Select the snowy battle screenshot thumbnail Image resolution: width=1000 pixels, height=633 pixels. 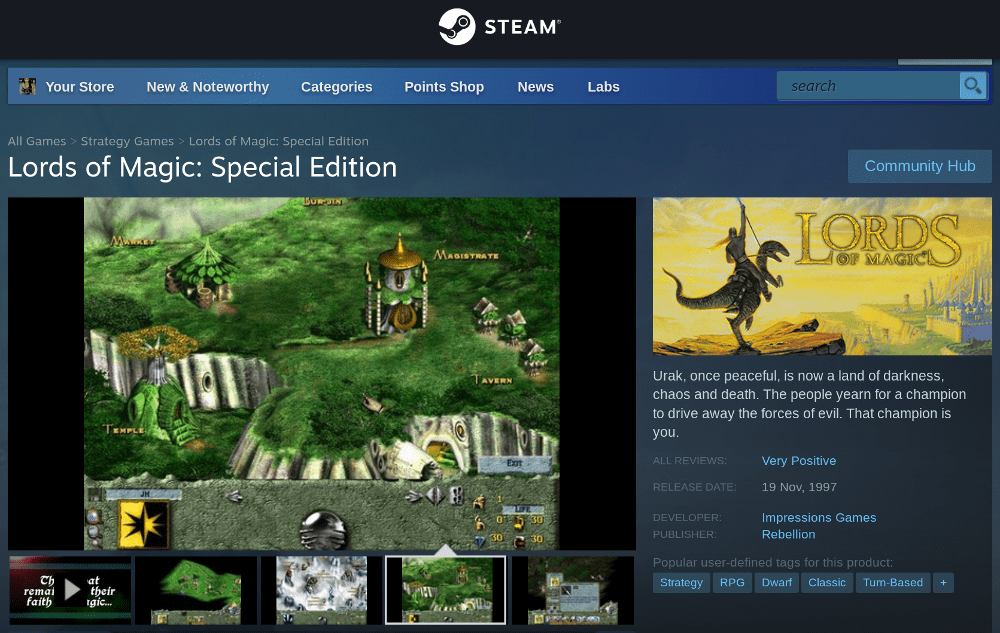click(321, 590)
